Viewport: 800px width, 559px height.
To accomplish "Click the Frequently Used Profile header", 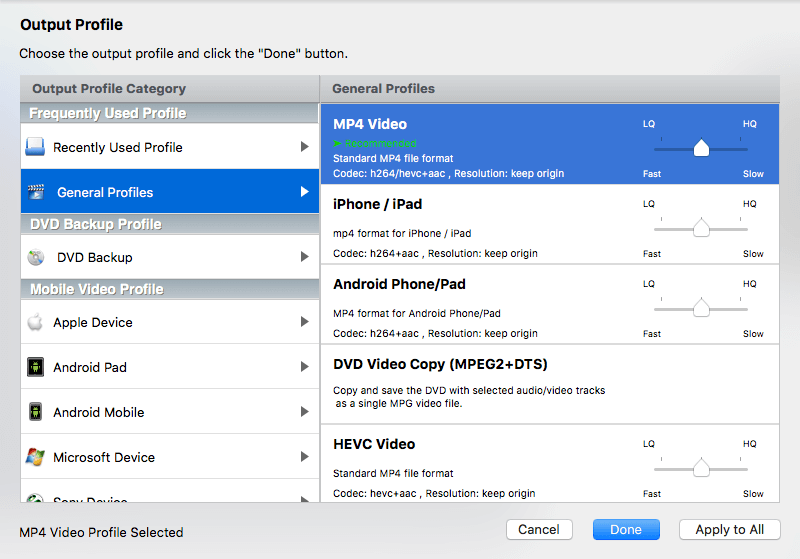I will pyautogui.click(x=170, y=113).
